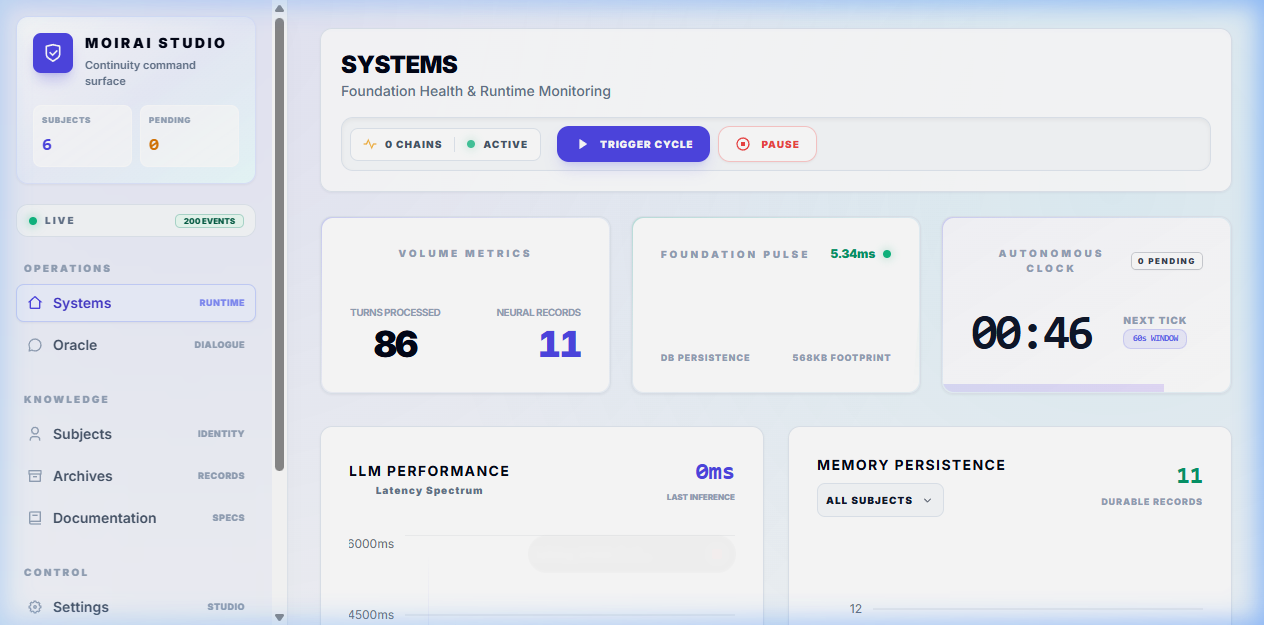Click the green live indicator dot

click(x=33, y=221)
